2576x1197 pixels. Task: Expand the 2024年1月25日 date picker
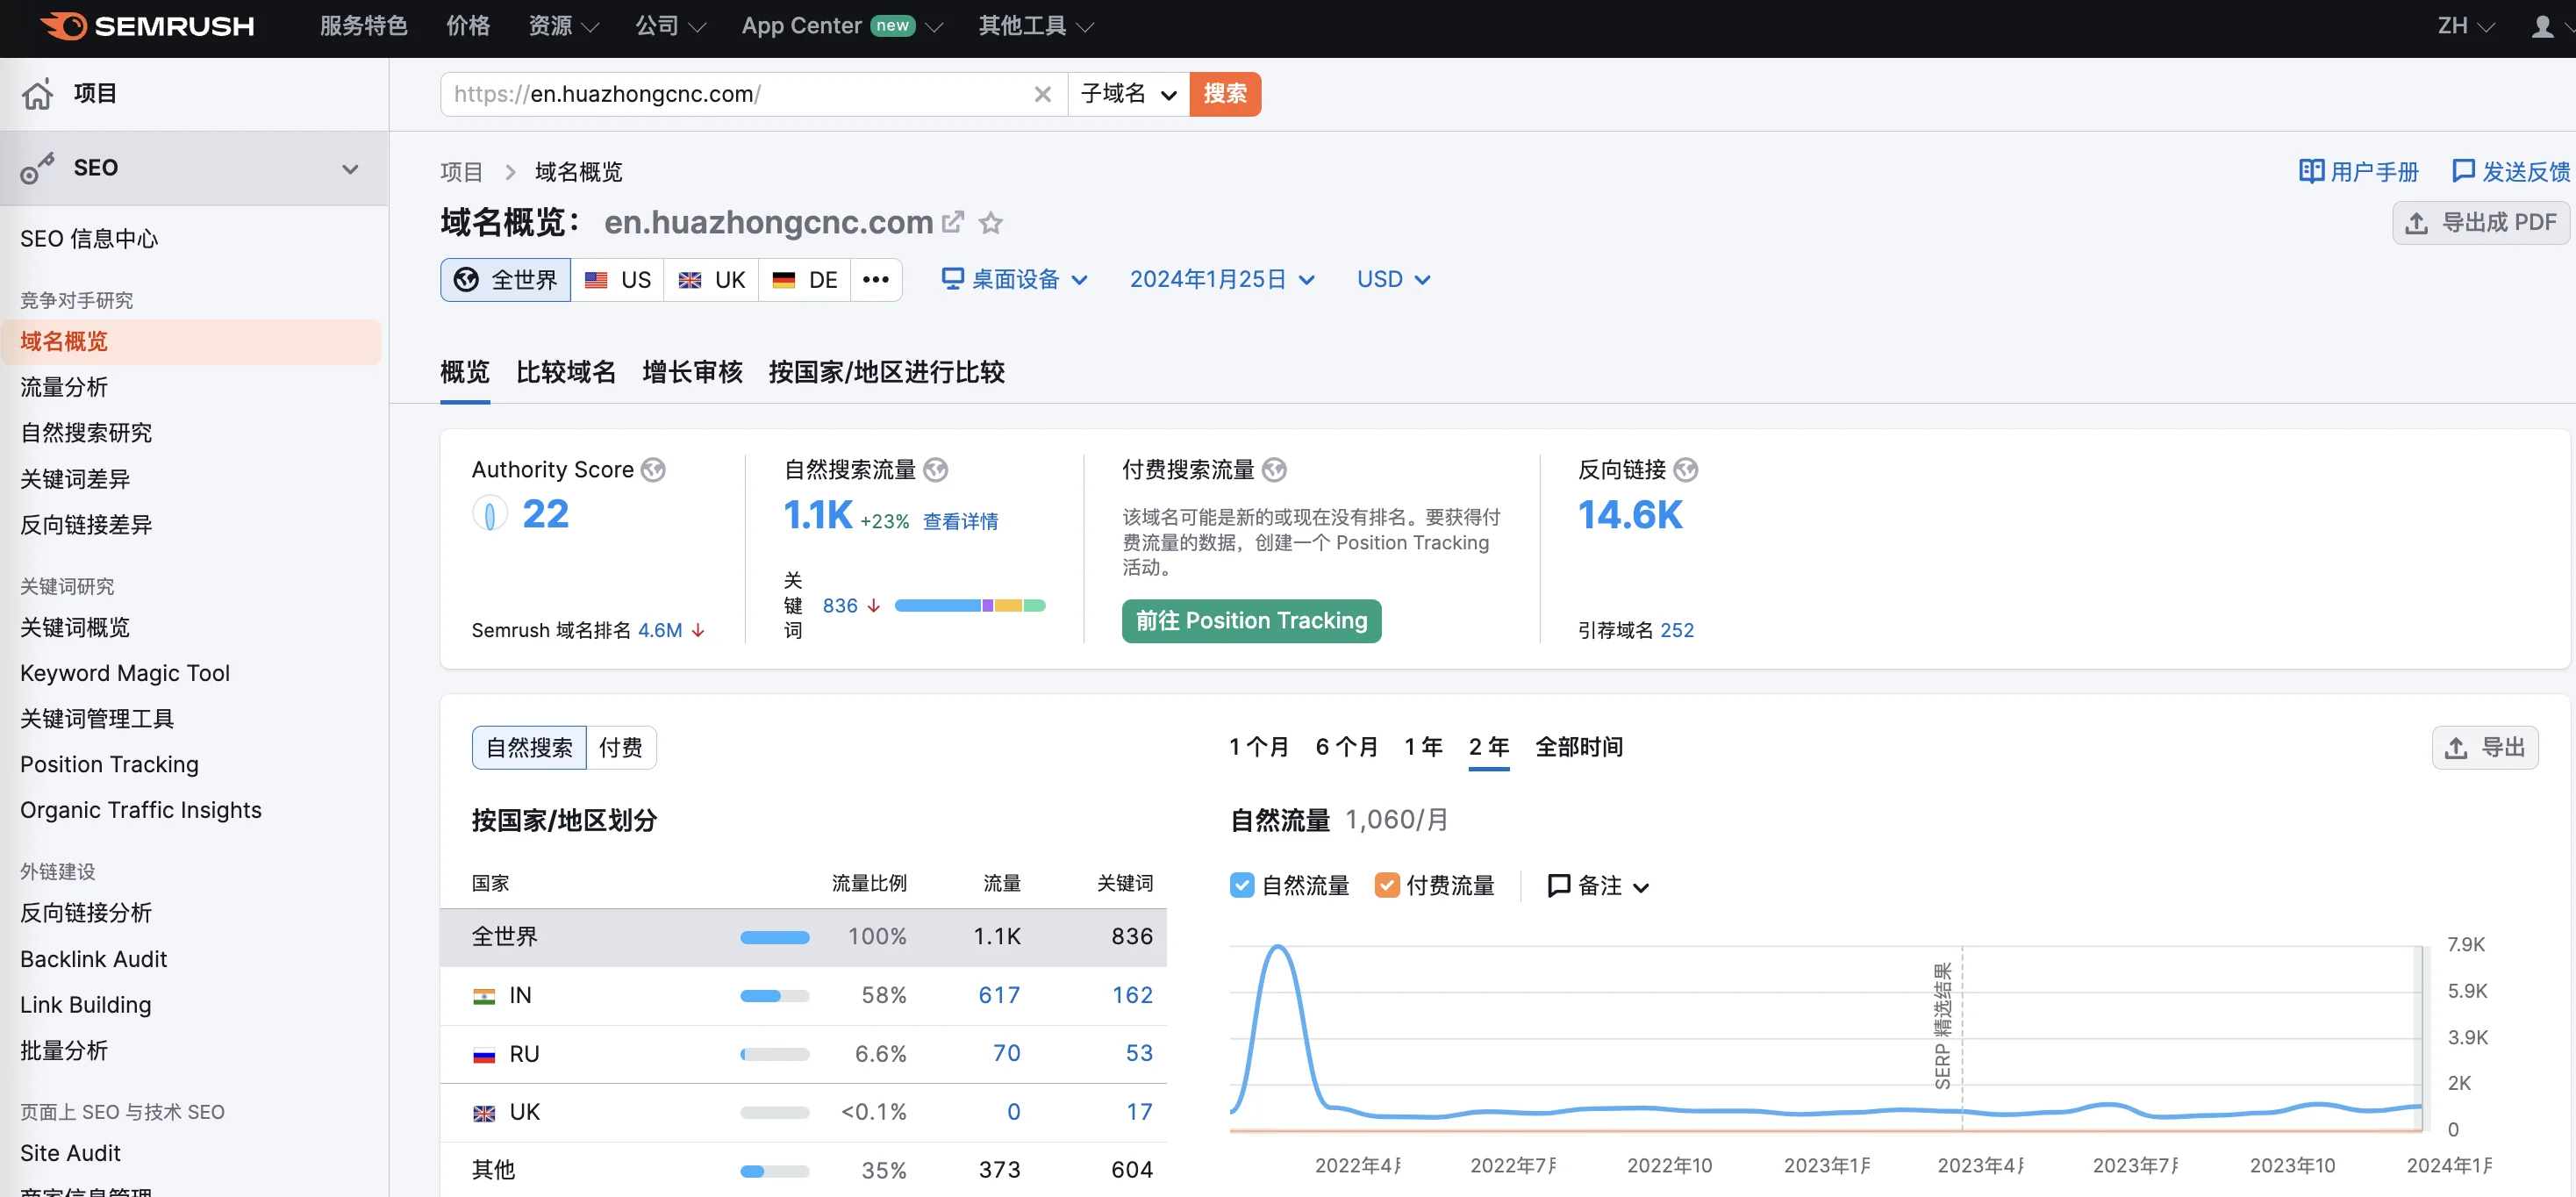click(1221, 280)
